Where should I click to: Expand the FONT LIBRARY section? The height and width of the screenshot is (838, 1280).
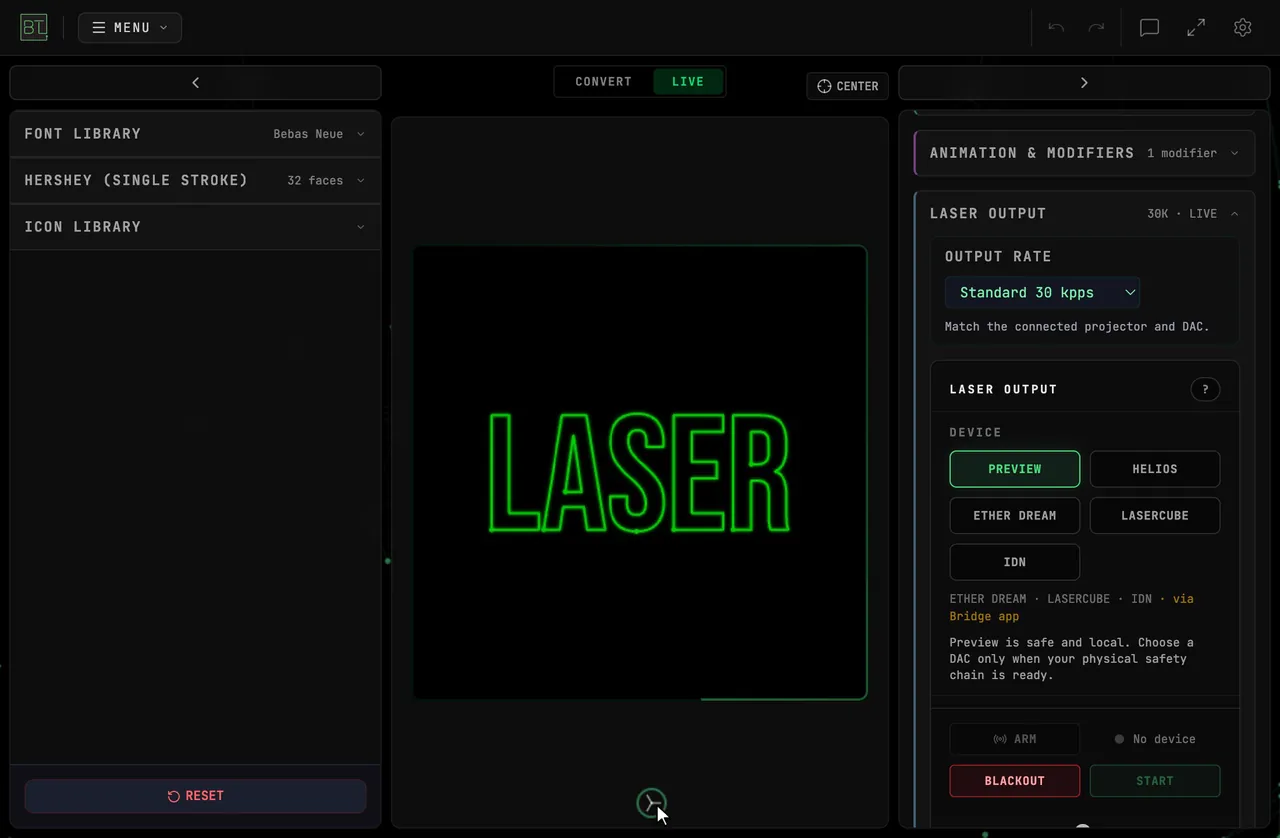click(195, 134)
